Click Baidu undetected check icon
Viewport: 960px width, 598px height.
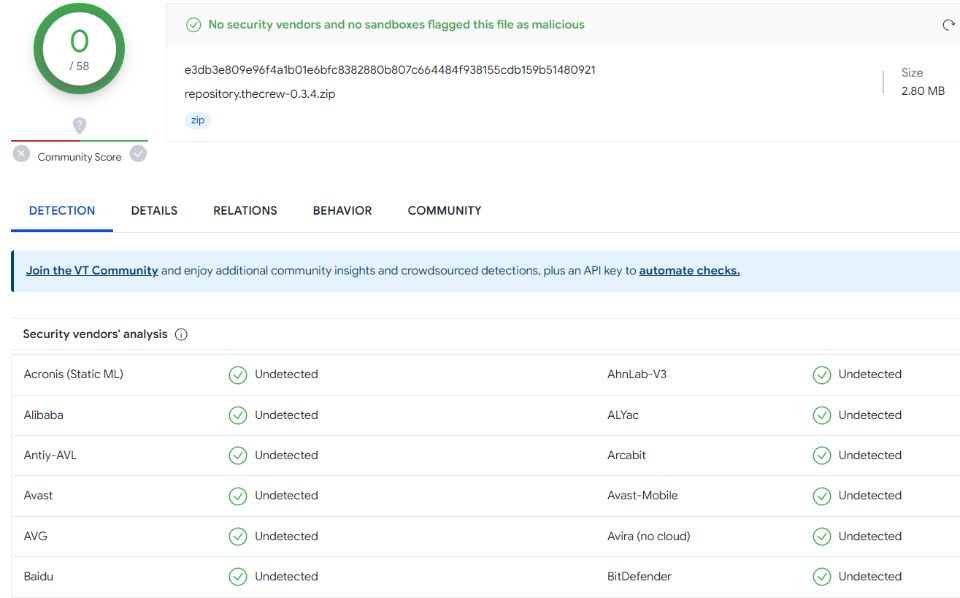pos(238,577)
